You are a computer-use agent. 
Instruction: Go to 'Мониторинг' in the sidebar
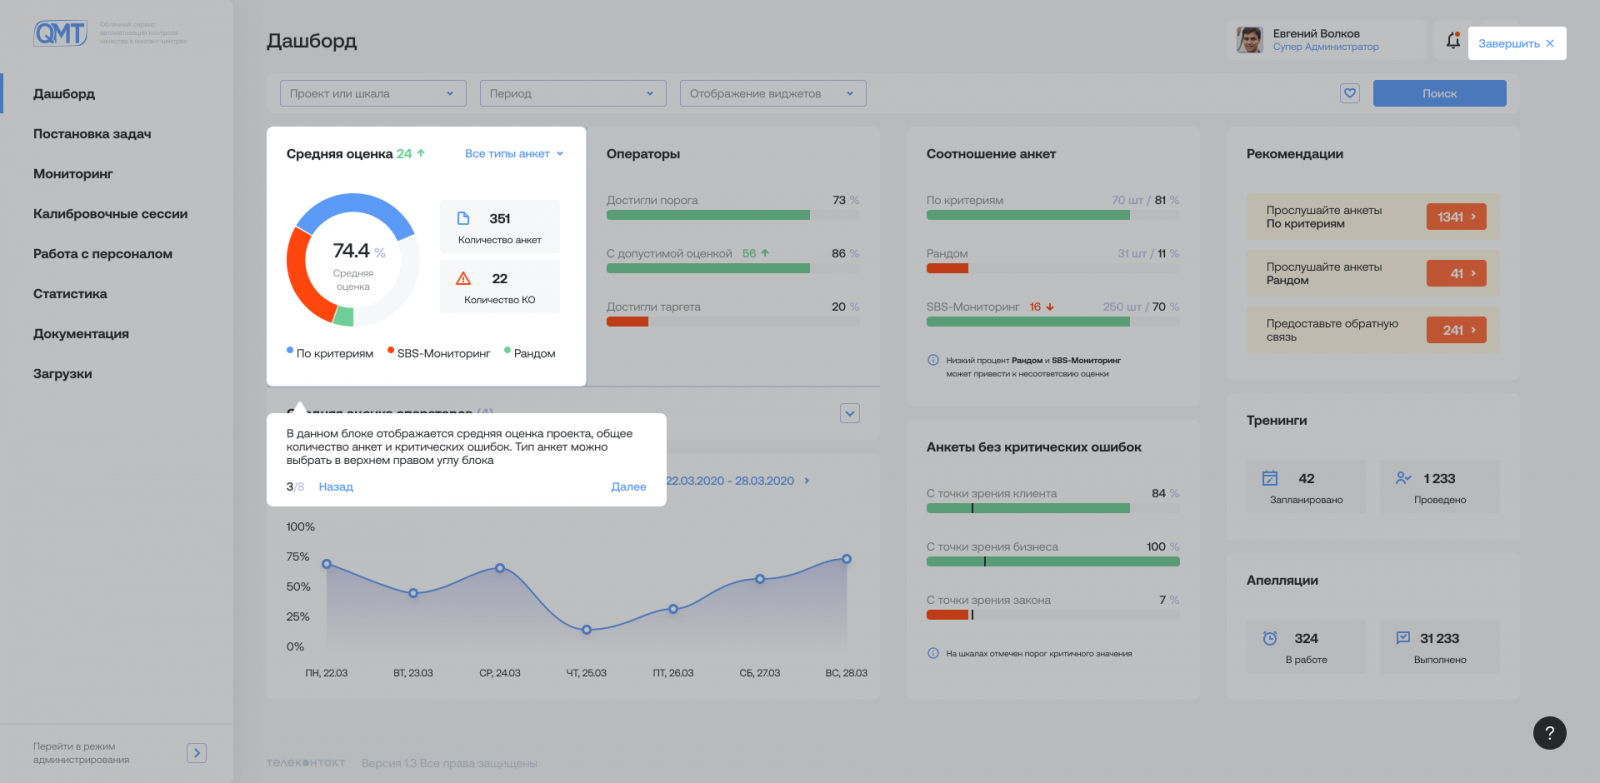tap(73, 174)
